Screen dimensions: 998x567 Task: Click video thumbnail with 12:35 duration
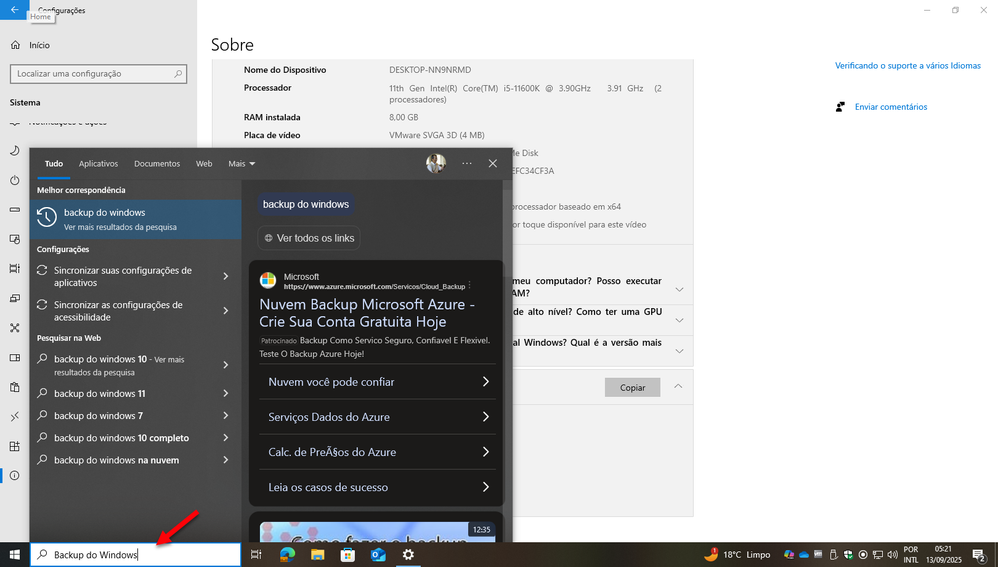tap(377, 532)
